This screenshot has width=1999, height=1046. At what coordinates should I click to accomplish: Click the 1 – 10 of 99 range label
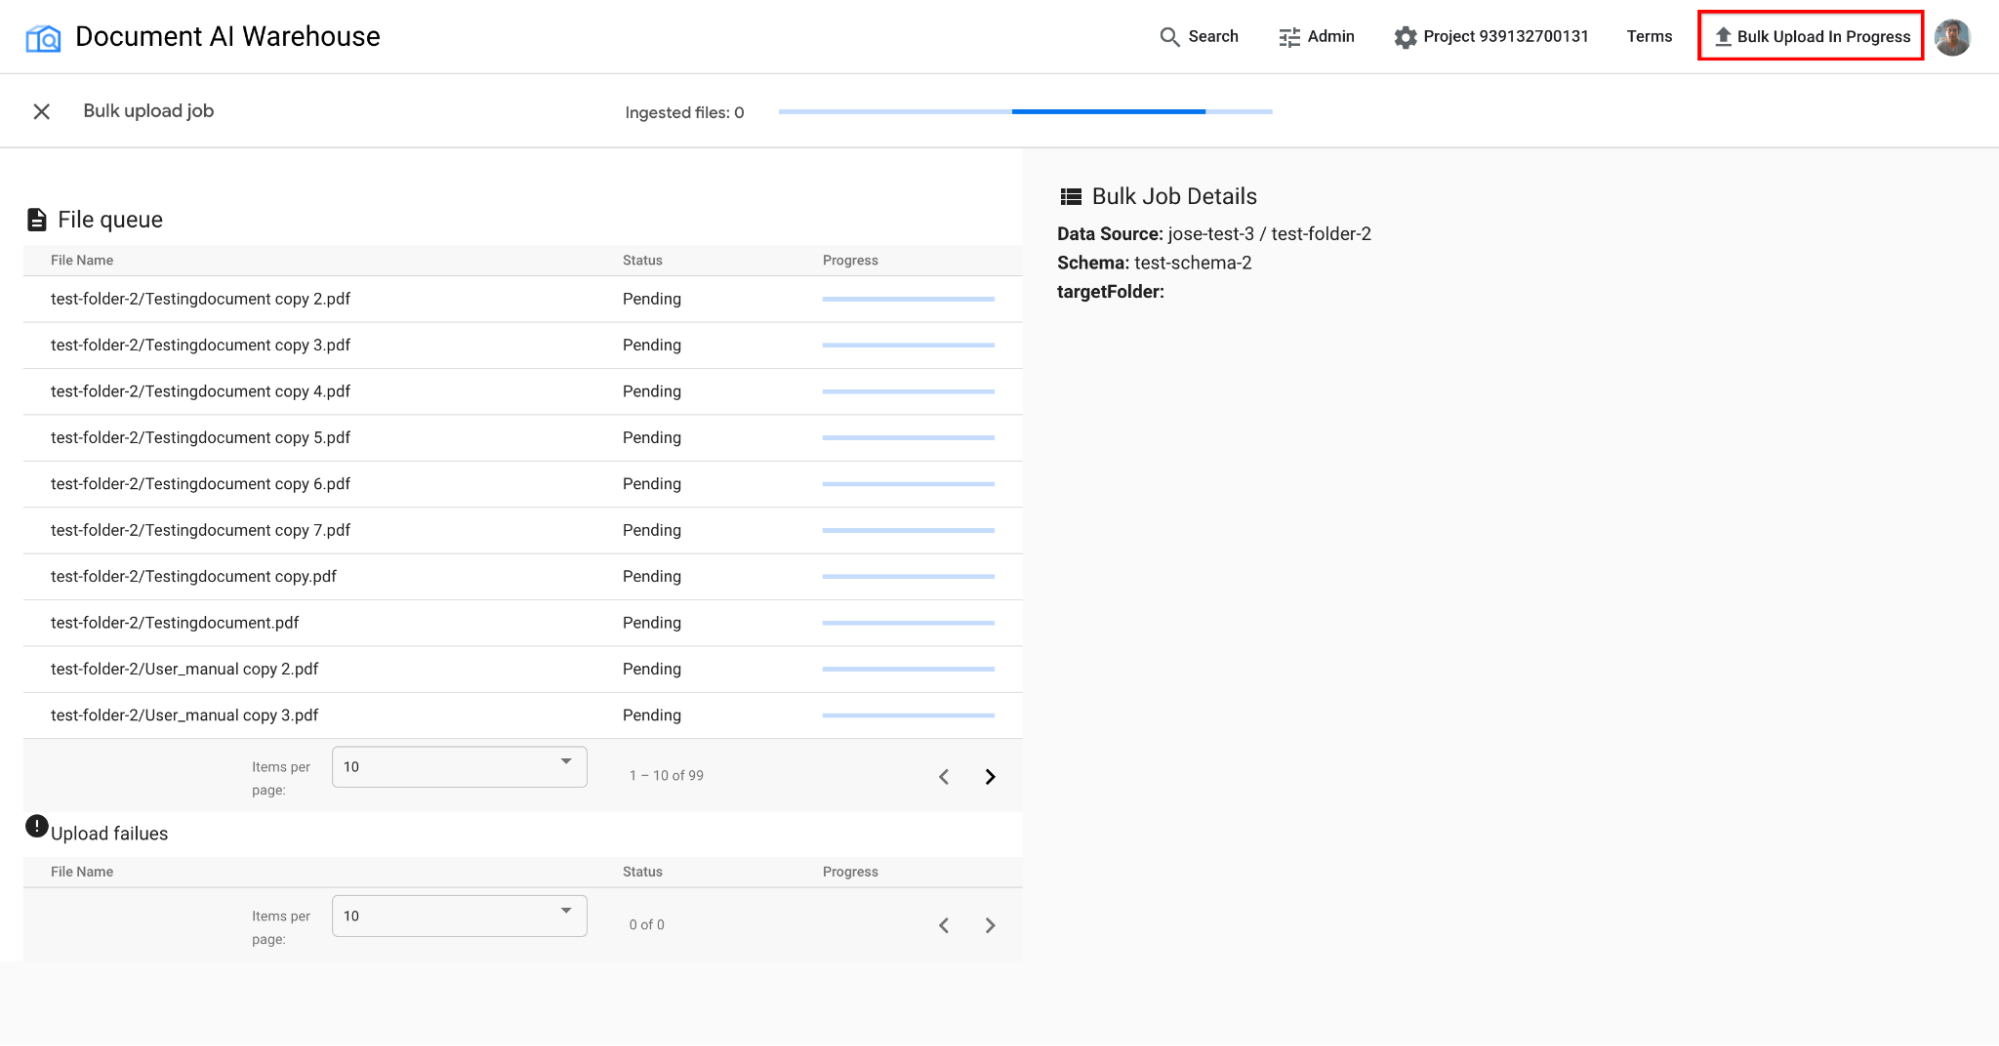click(666, 776)
